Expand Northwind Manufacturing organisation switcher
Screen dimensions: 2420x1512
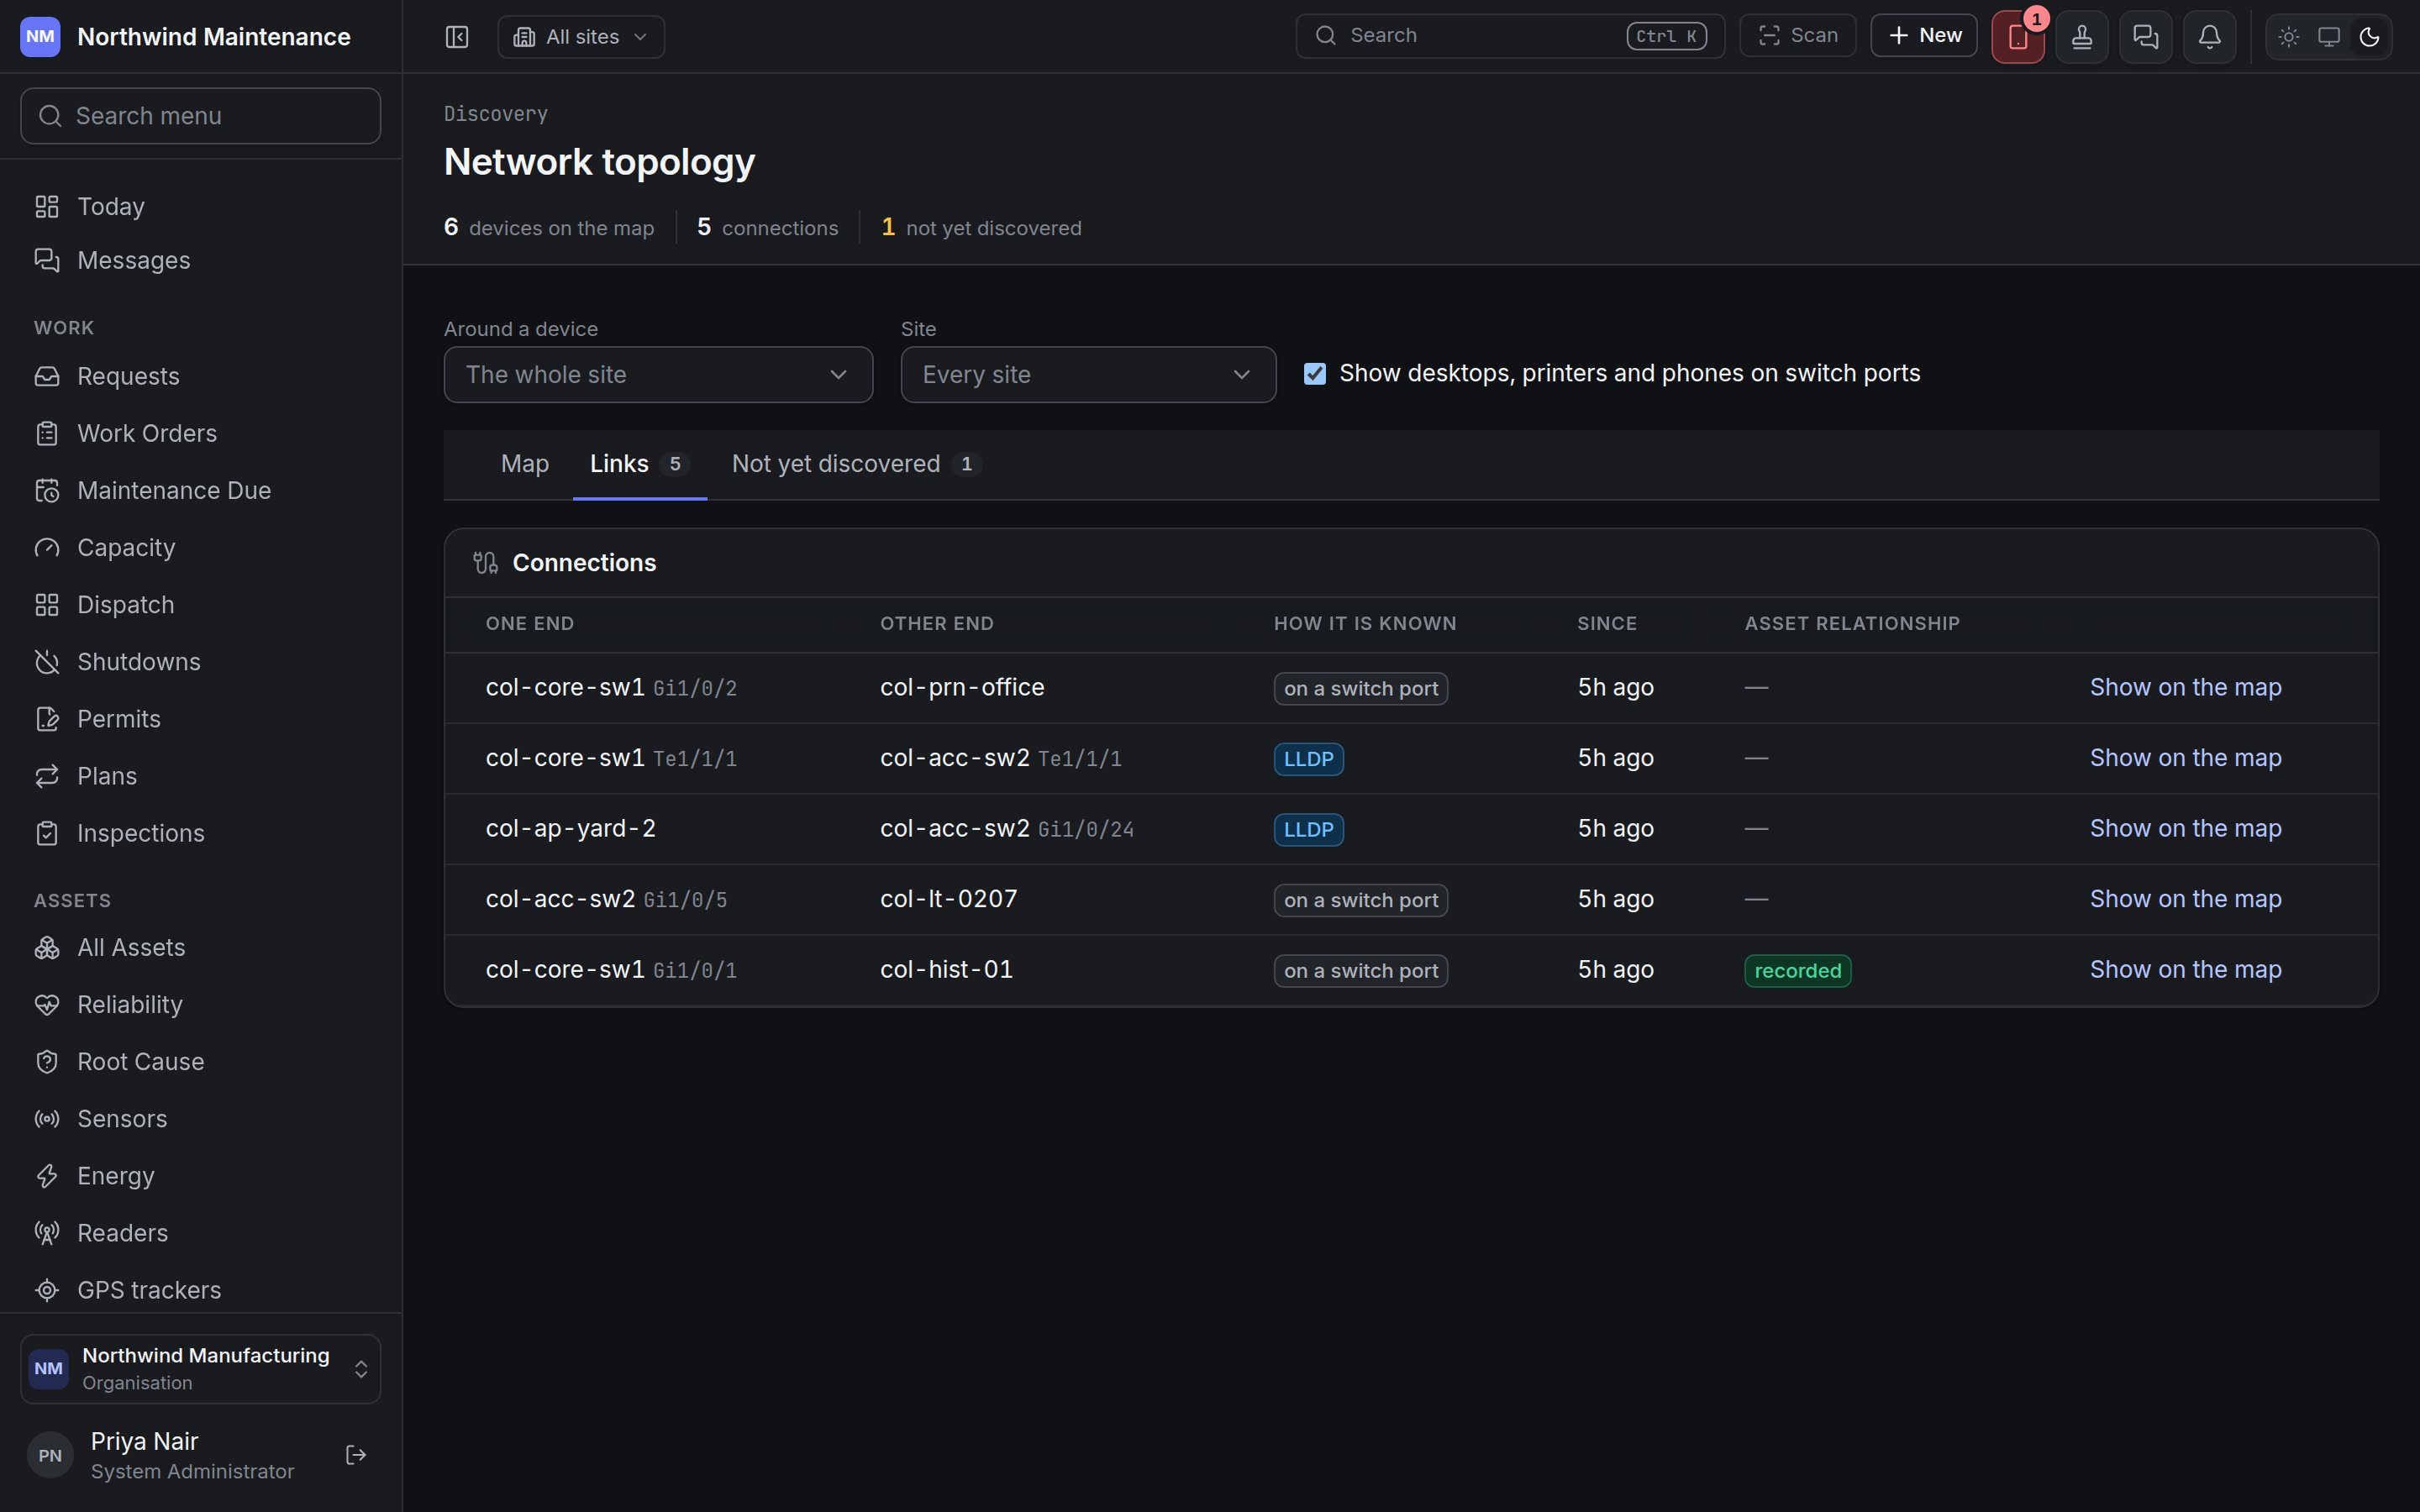pyautogui.click(x=200, y=1369)
